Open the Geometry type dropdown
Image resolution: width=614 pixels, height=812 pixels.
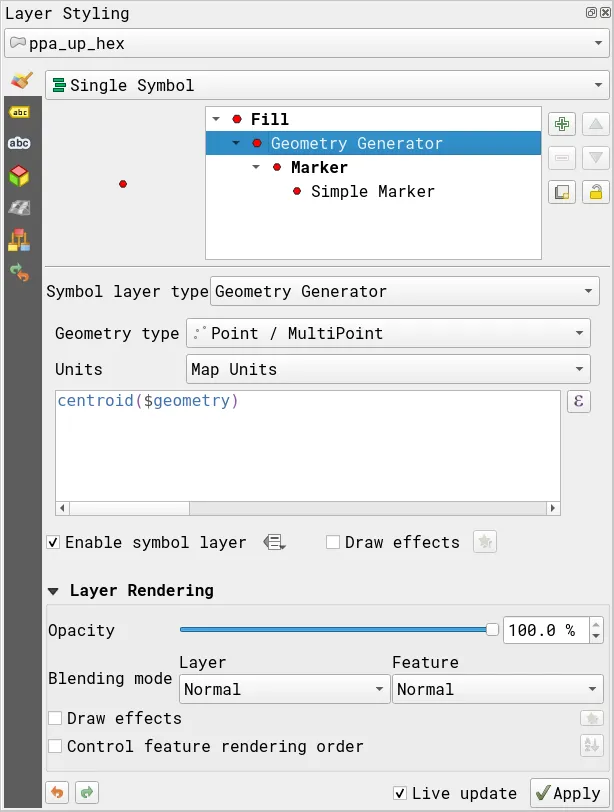point(388,333)
